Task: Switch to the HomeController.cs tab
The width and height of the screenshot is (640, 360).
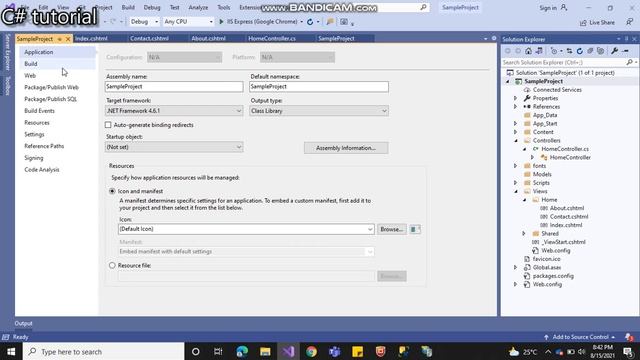Action: (272, 38)
